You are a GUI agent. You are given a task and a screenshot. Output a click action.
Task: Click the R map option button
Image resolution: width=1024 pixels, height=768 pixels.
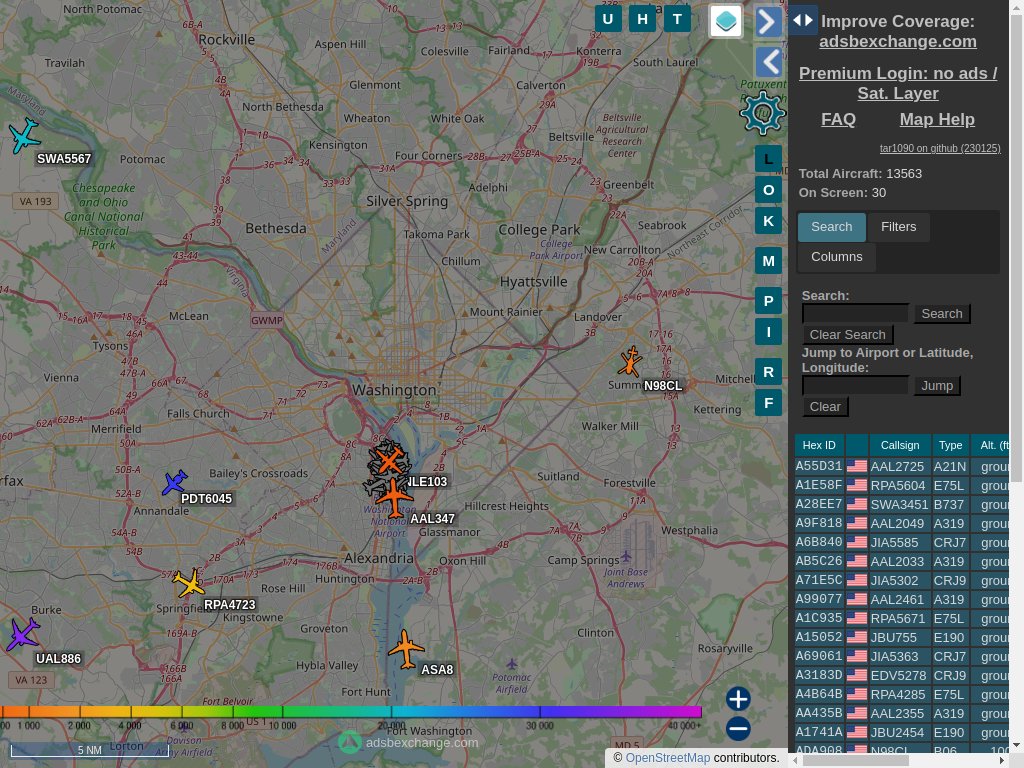pos(769,372)
